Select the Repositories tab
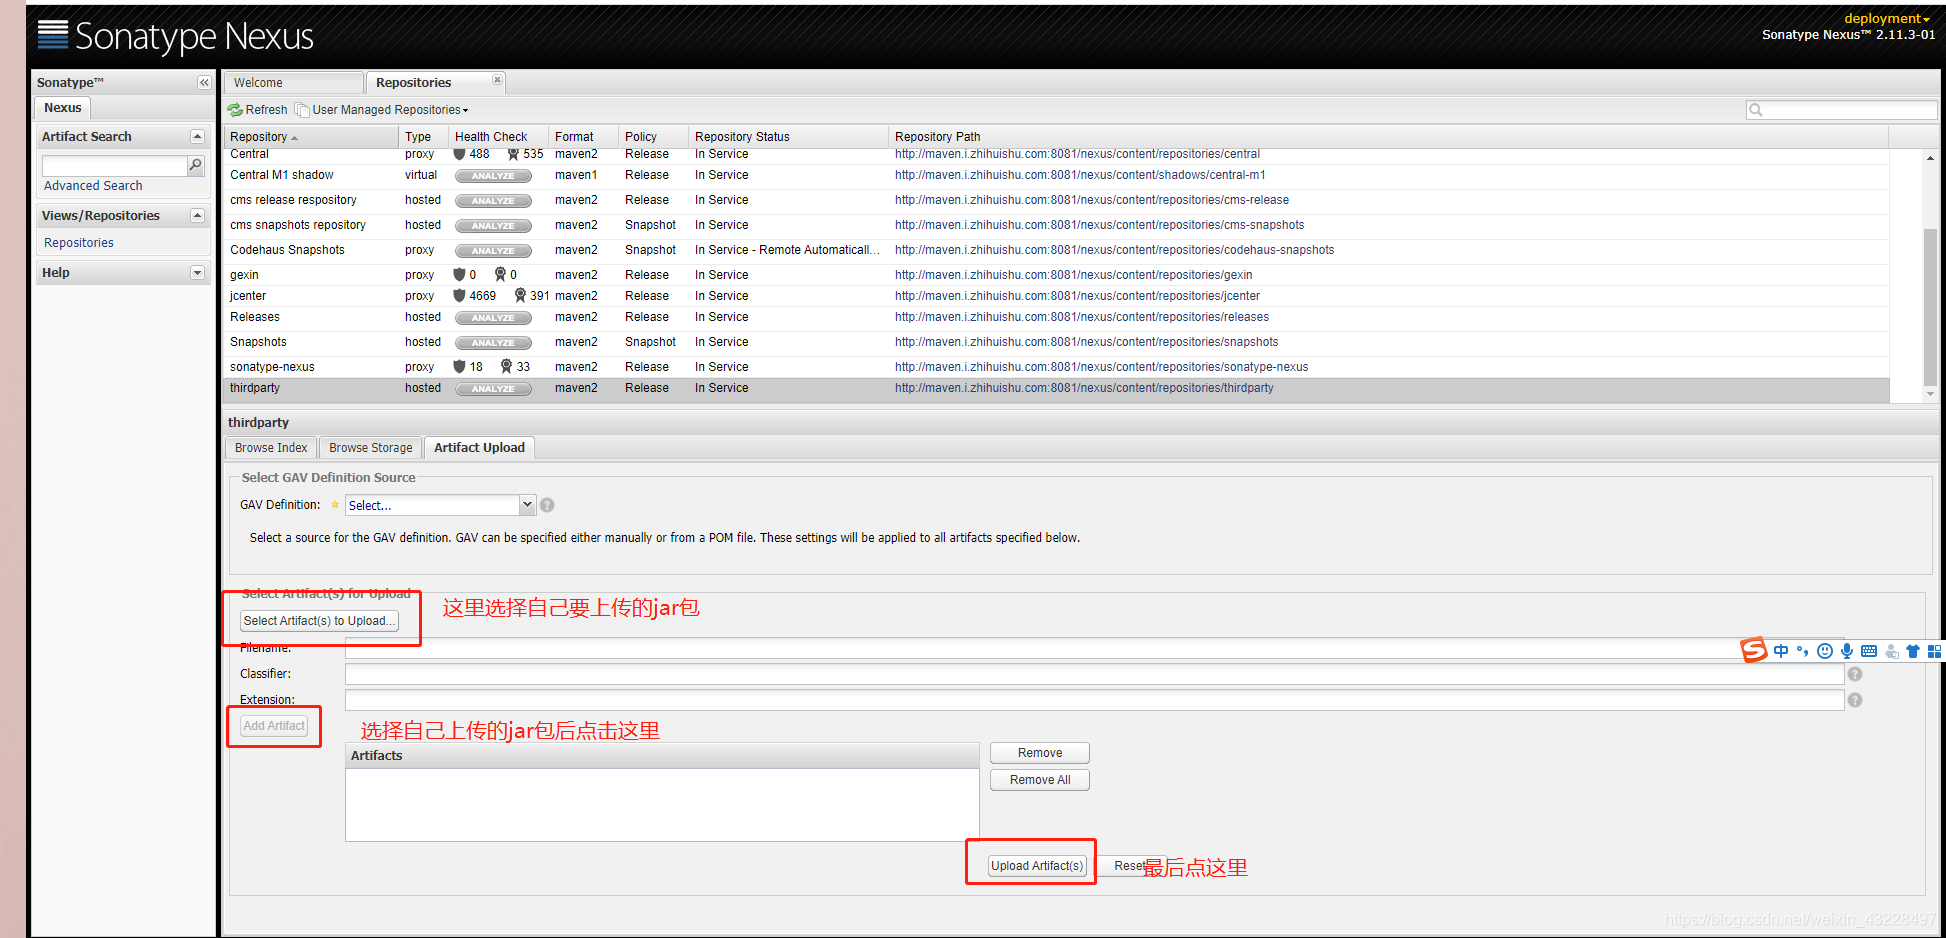Image resolution: width=1946 pixels, height=938 pixels. click(x=435, y=83)
